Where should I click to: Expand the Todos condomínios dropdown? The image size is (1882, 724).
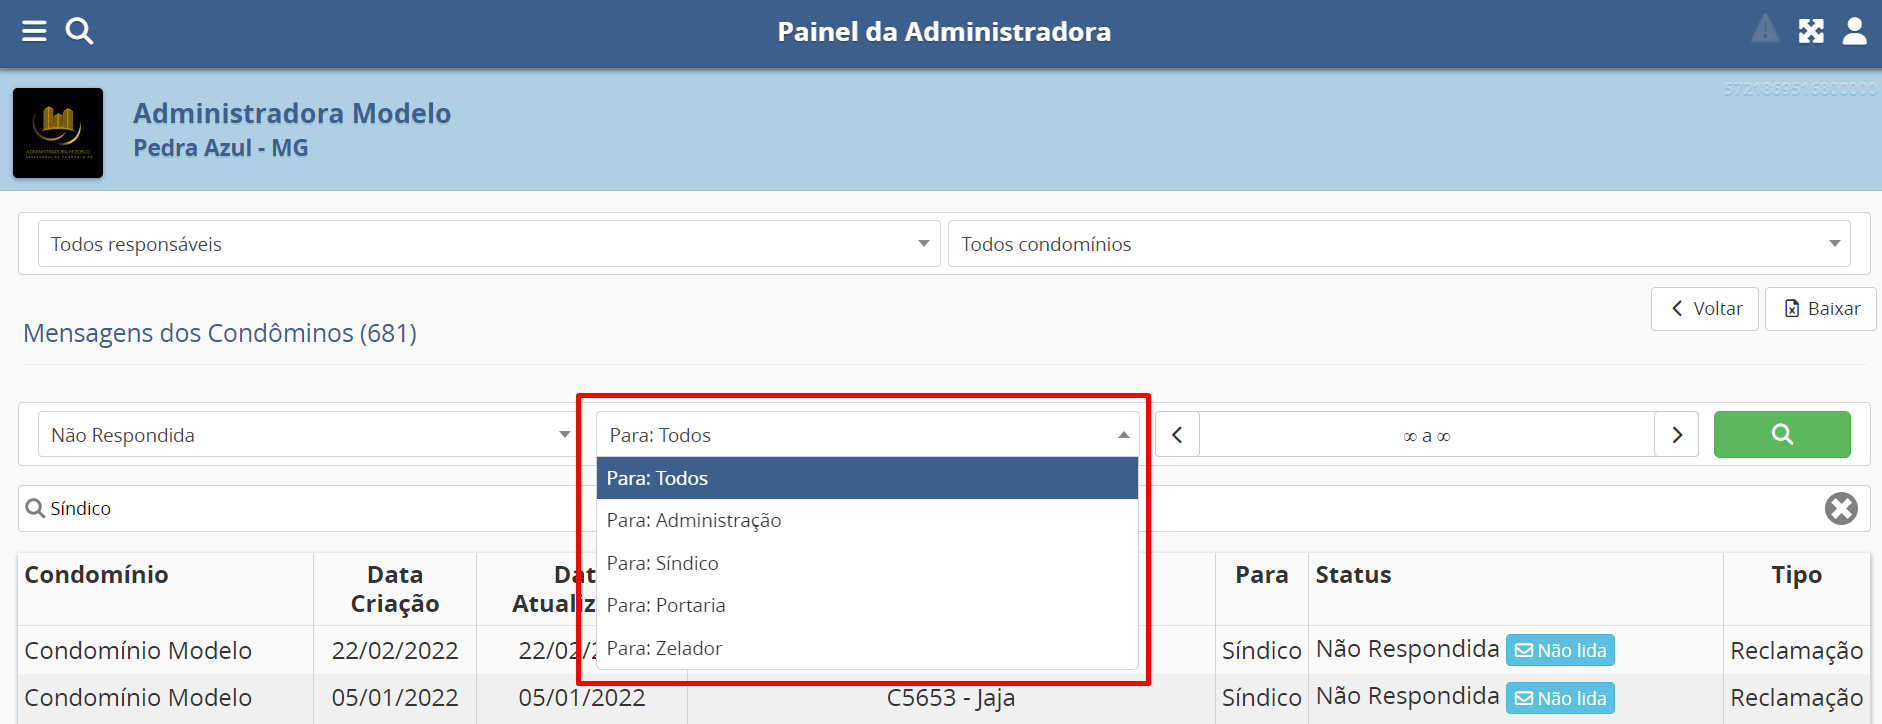1398,244
